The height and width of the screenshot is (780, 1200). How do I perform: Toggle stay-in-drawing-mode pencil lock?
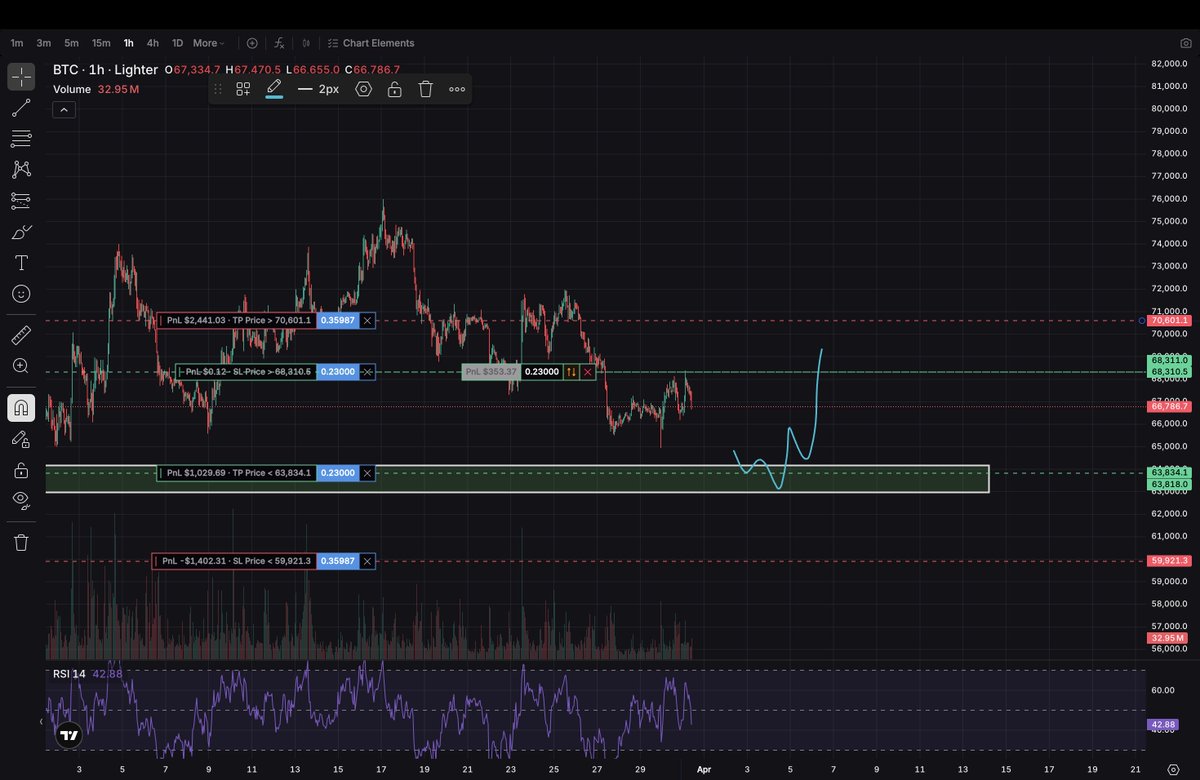[21, 438]
